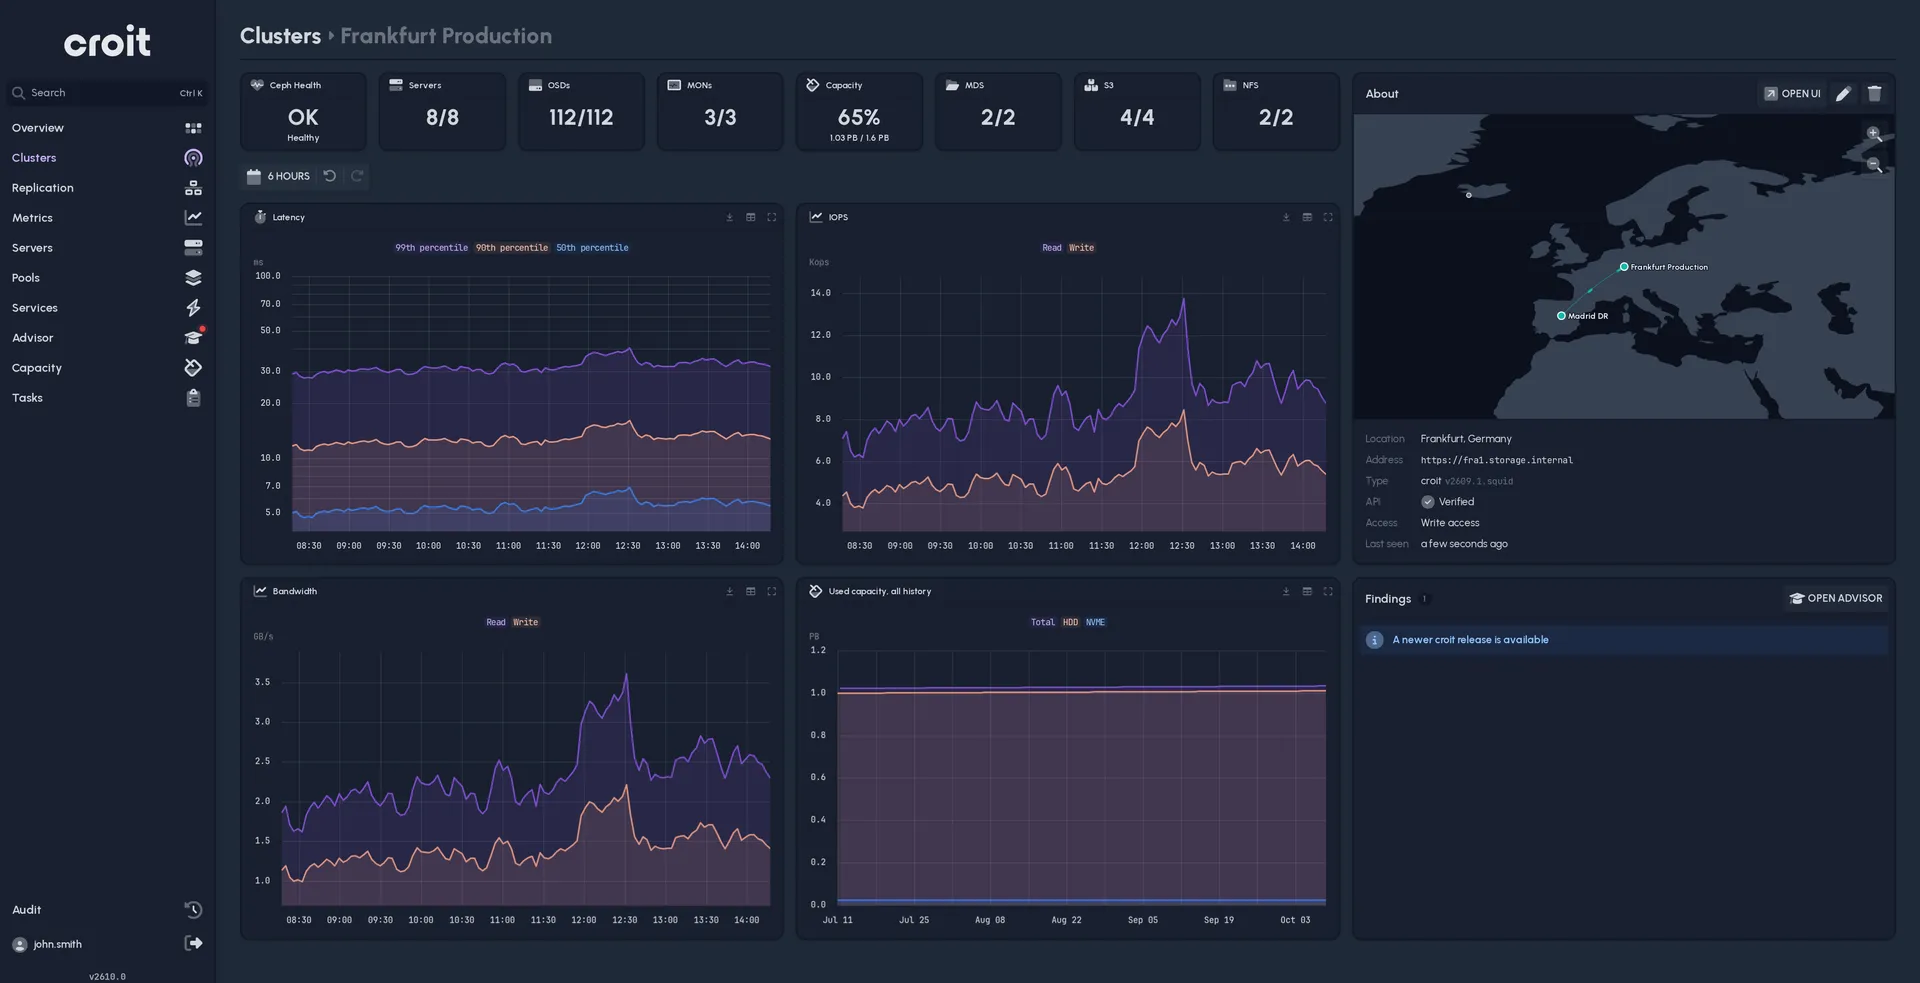
Task: Show table view for Bandwidth chart
Action: (750, 591)
